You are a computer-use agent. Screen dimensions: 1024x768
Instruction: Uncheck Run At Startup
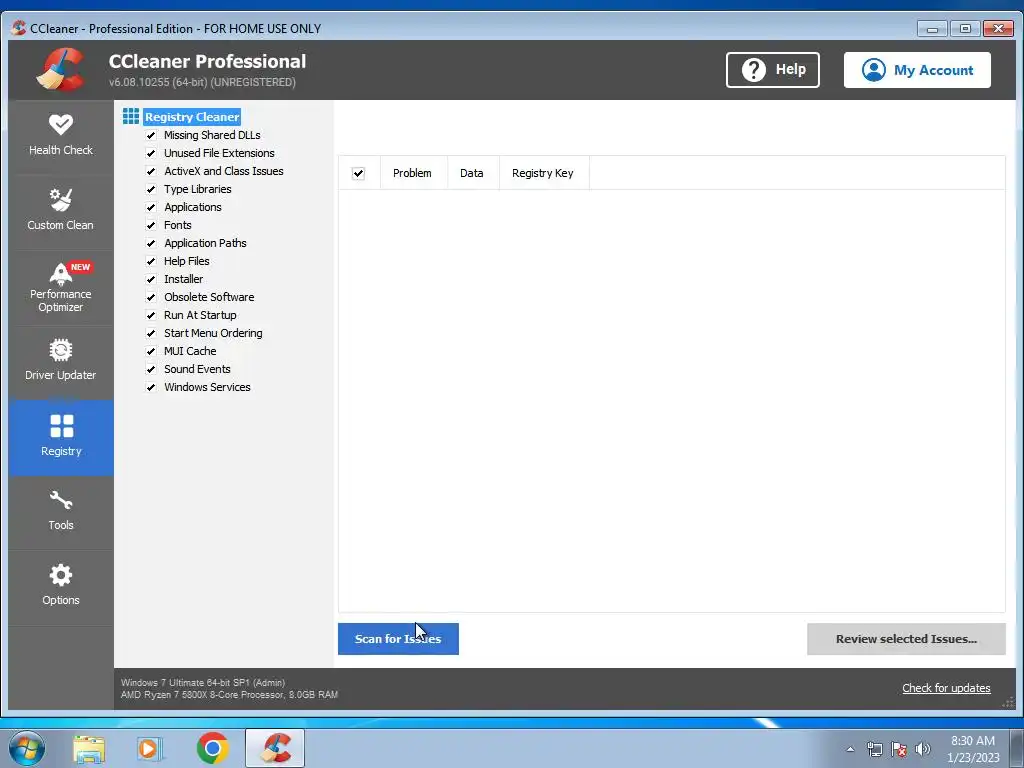(151, 315)
